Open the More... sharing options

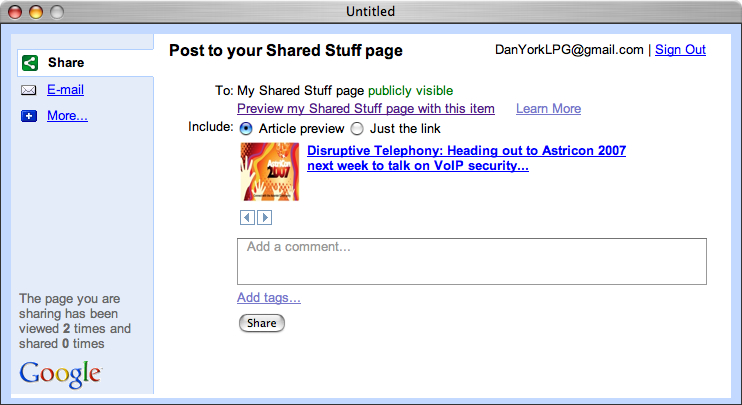tap(67, 116)
